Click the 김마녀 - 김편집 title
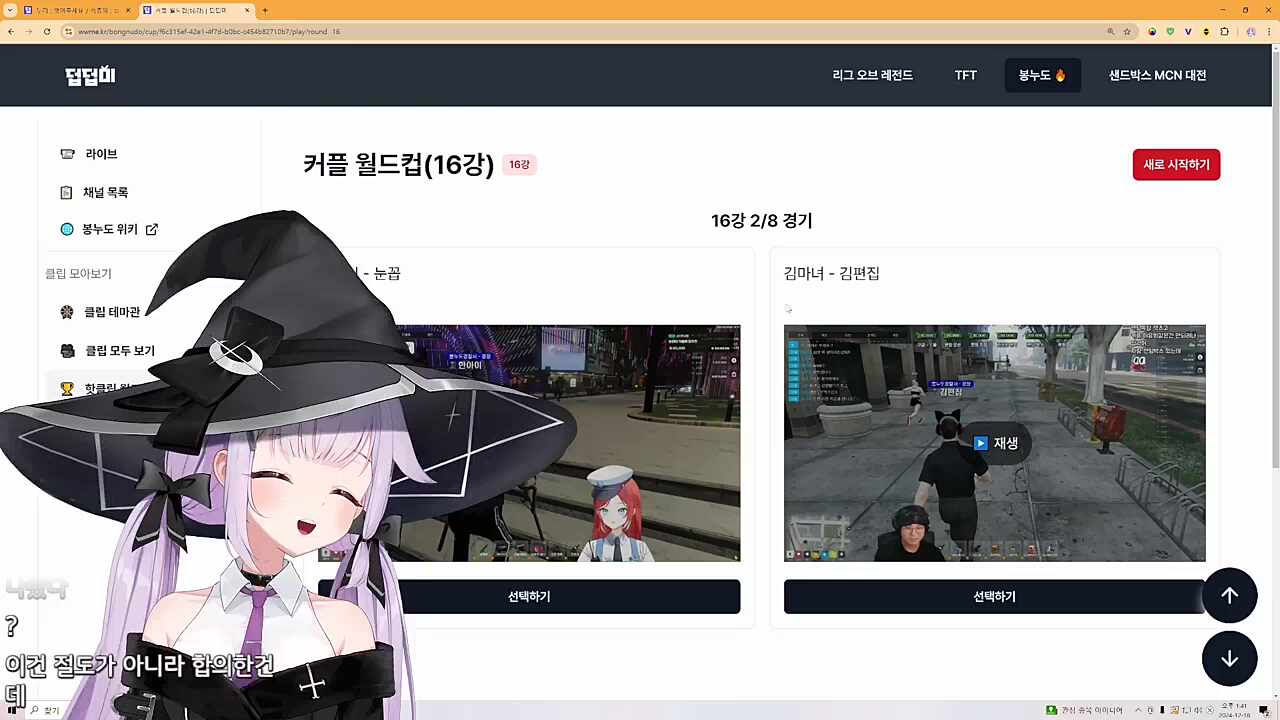The image size is (1280, 720). pos(832,273)
